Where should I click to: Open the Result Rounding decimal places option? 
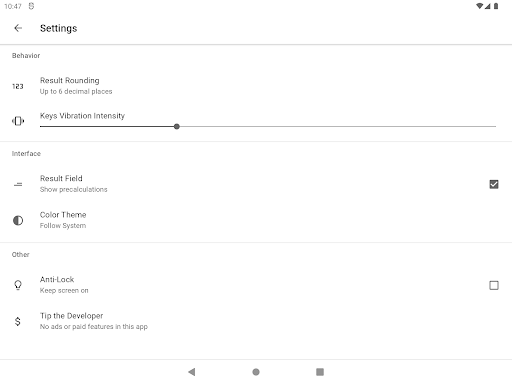click(x=256, y=86)
